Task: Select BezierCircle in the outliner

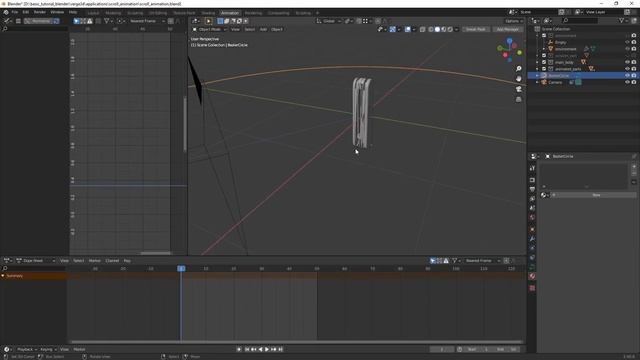Action: click(558, 76)
